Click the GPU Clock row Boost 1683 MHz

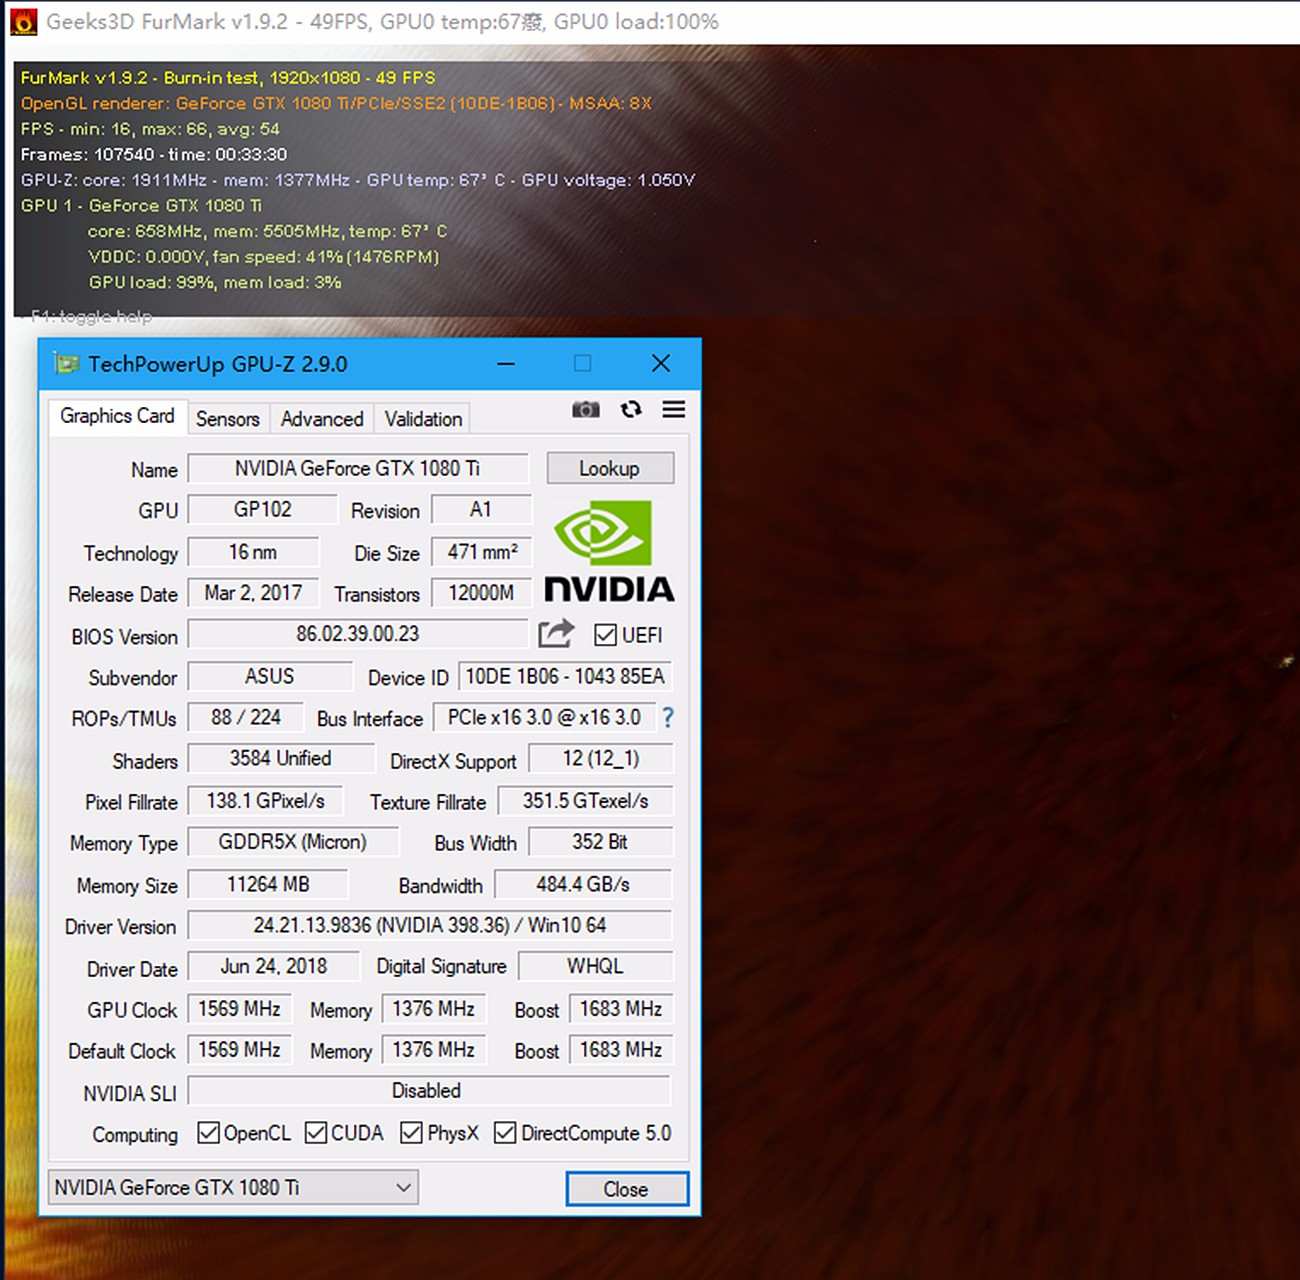coord(621,1009)
